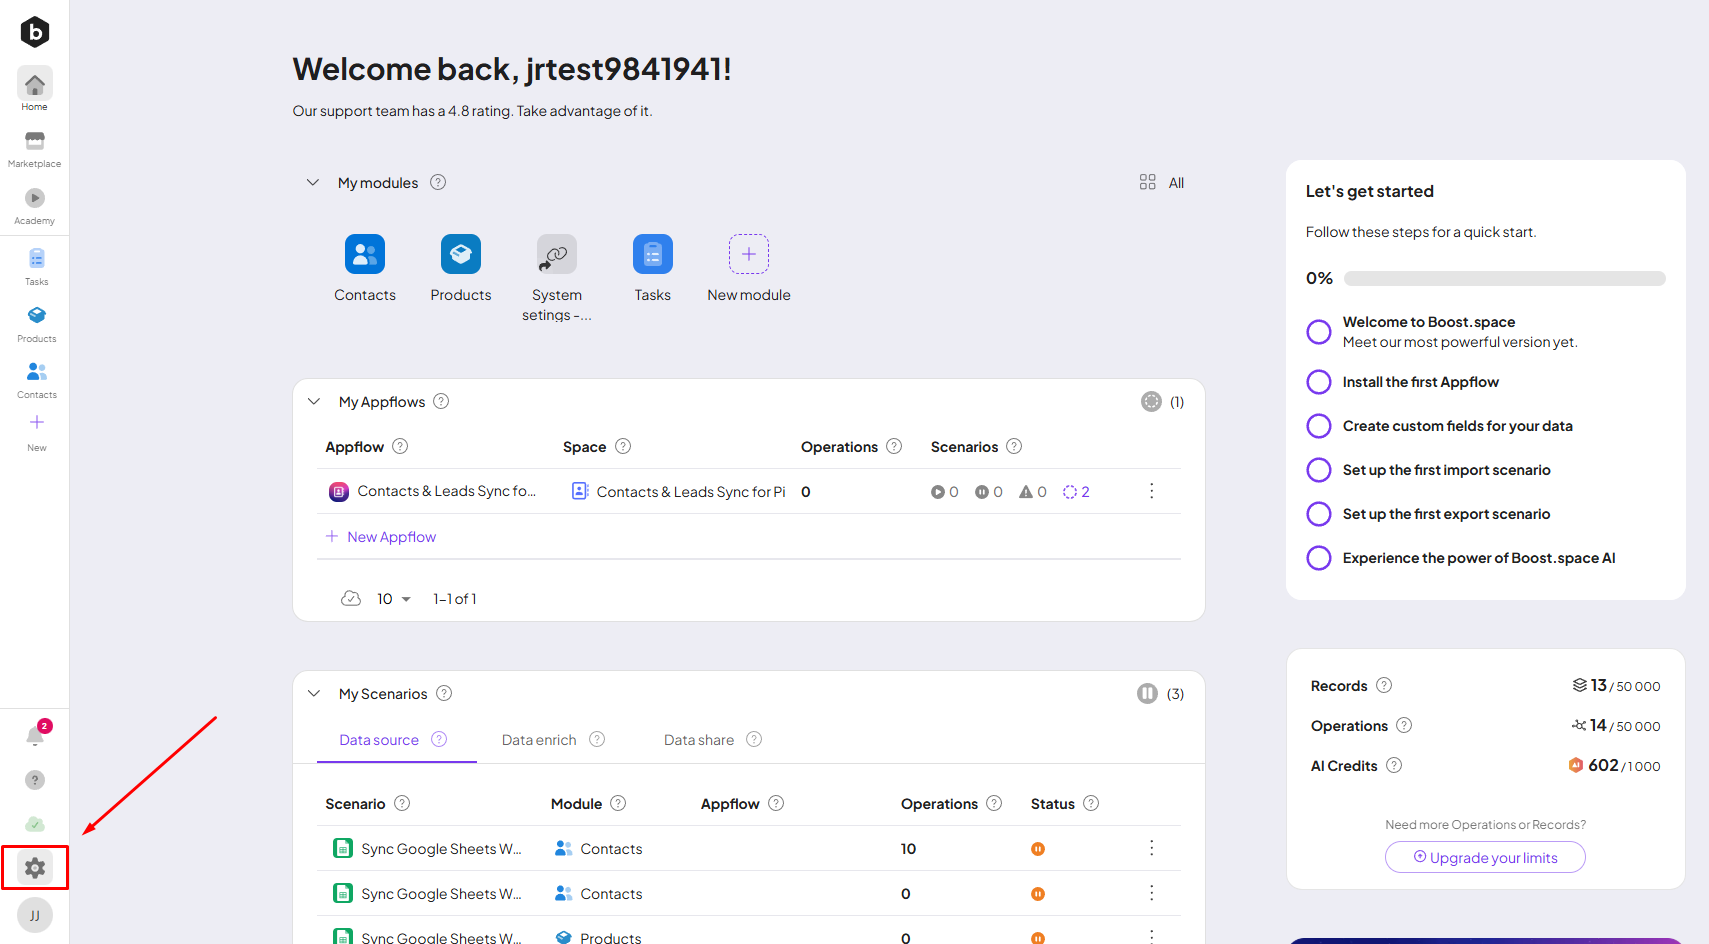Click the onboarding progress bar
Screen dimensions: 1709x944
1504,279
